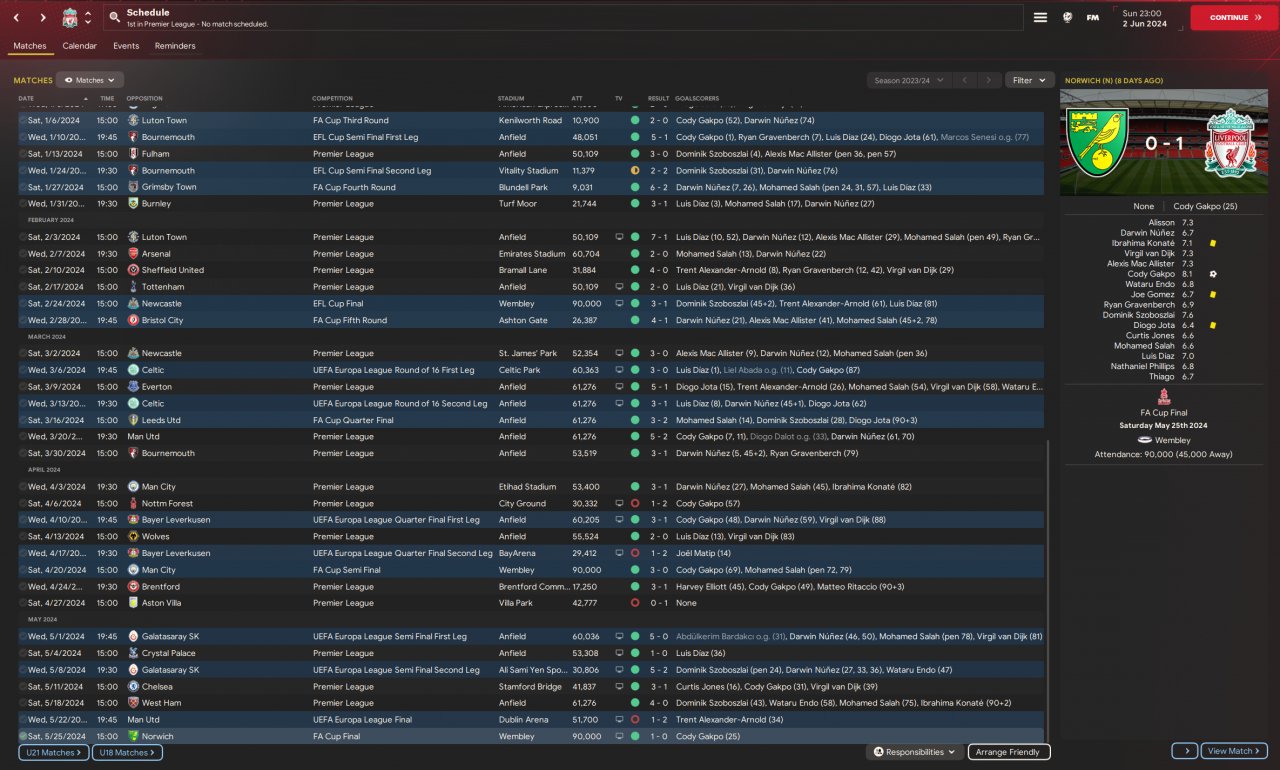This screenshot has width=1280, height=770.
Task: Select the radio button for the Chelsea row
Action: point(23,687)
